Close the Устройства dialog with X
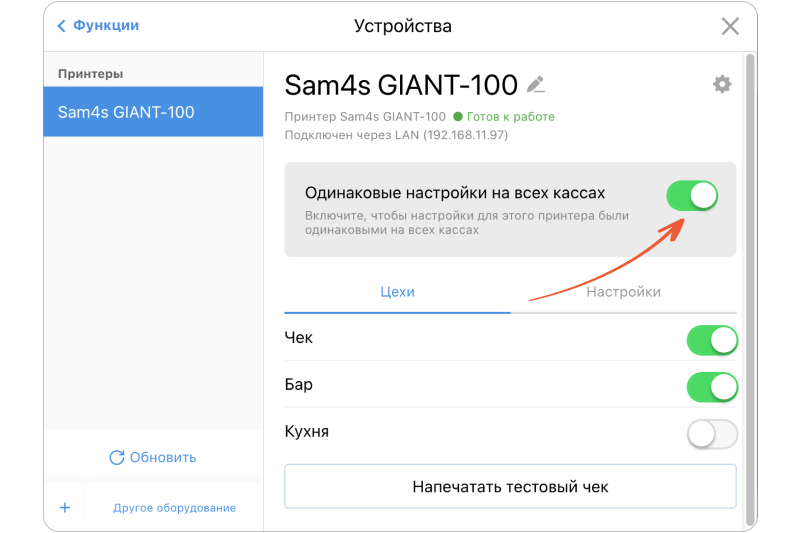Image resolution: width=800 pixels, height=533 pixels. pyautogui.click(x=730, y=26)
